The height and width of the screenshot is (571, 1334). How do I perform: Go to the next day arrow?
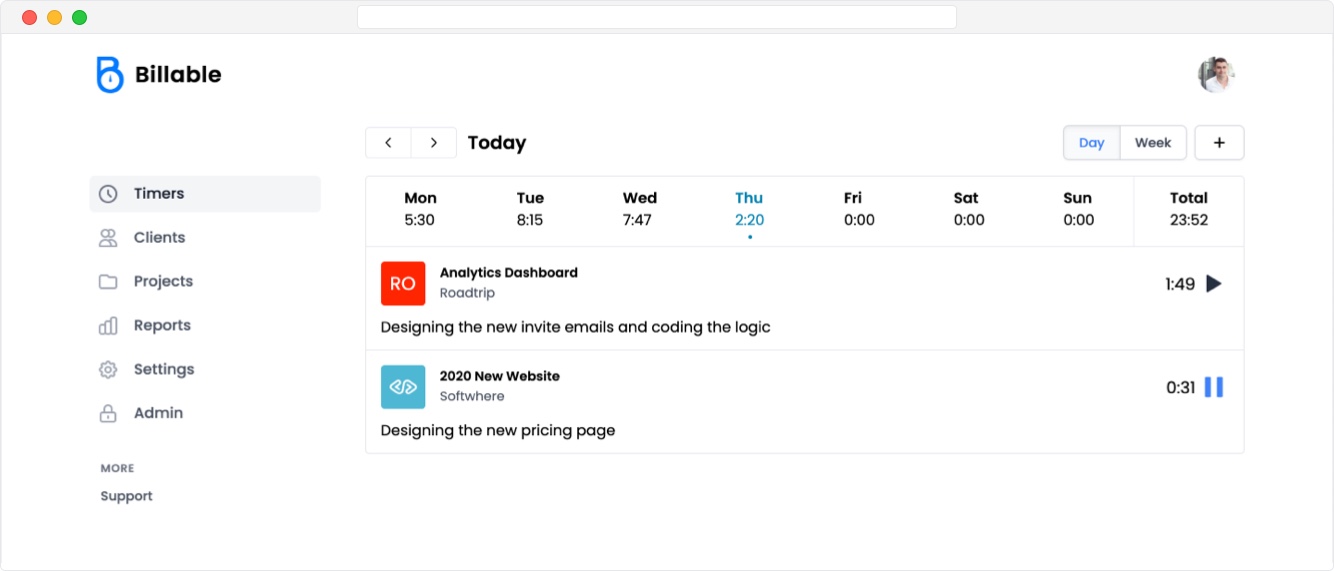434,143
